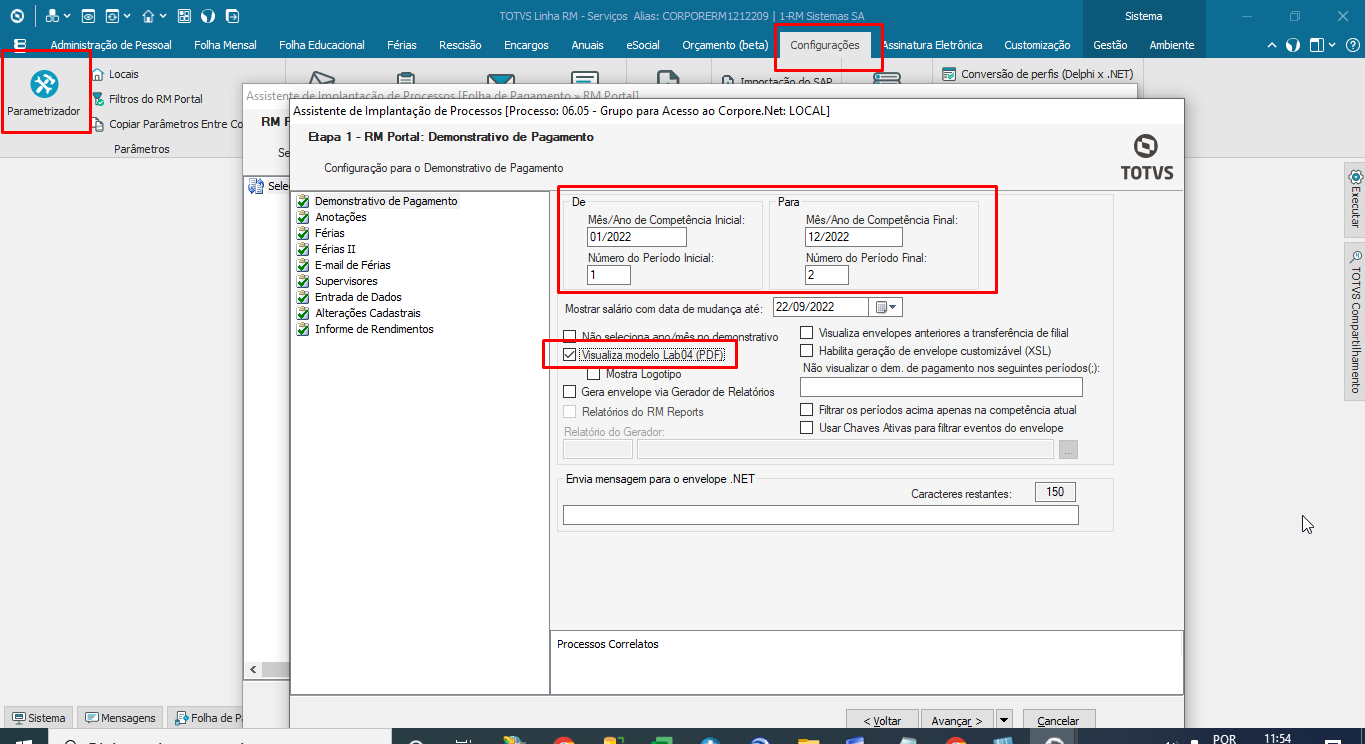Open Copiar Parâmetros Entre Coligadas
Image resolution: width=1365 pixels, height=744 pixels.
click(x=167, y=124)
